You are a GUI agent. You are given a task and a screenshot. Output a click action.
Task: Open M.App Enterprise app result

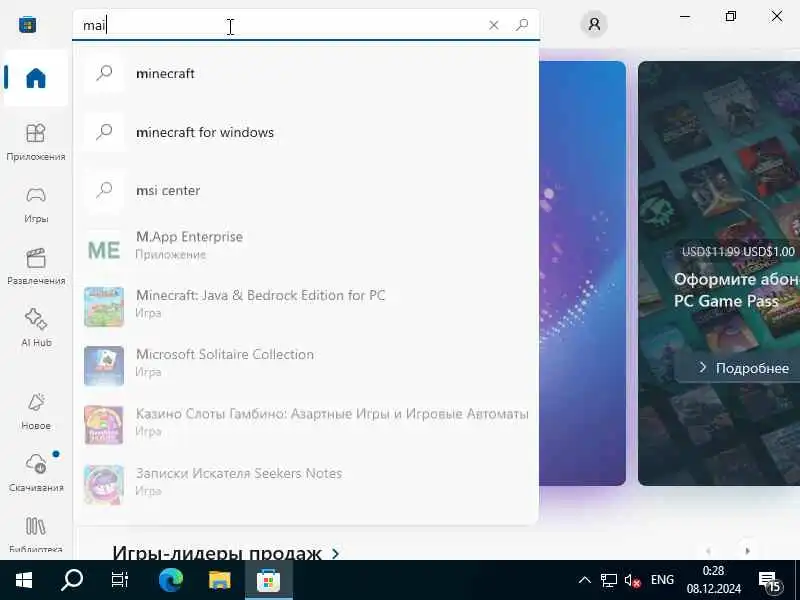click(x=306, y=249)
